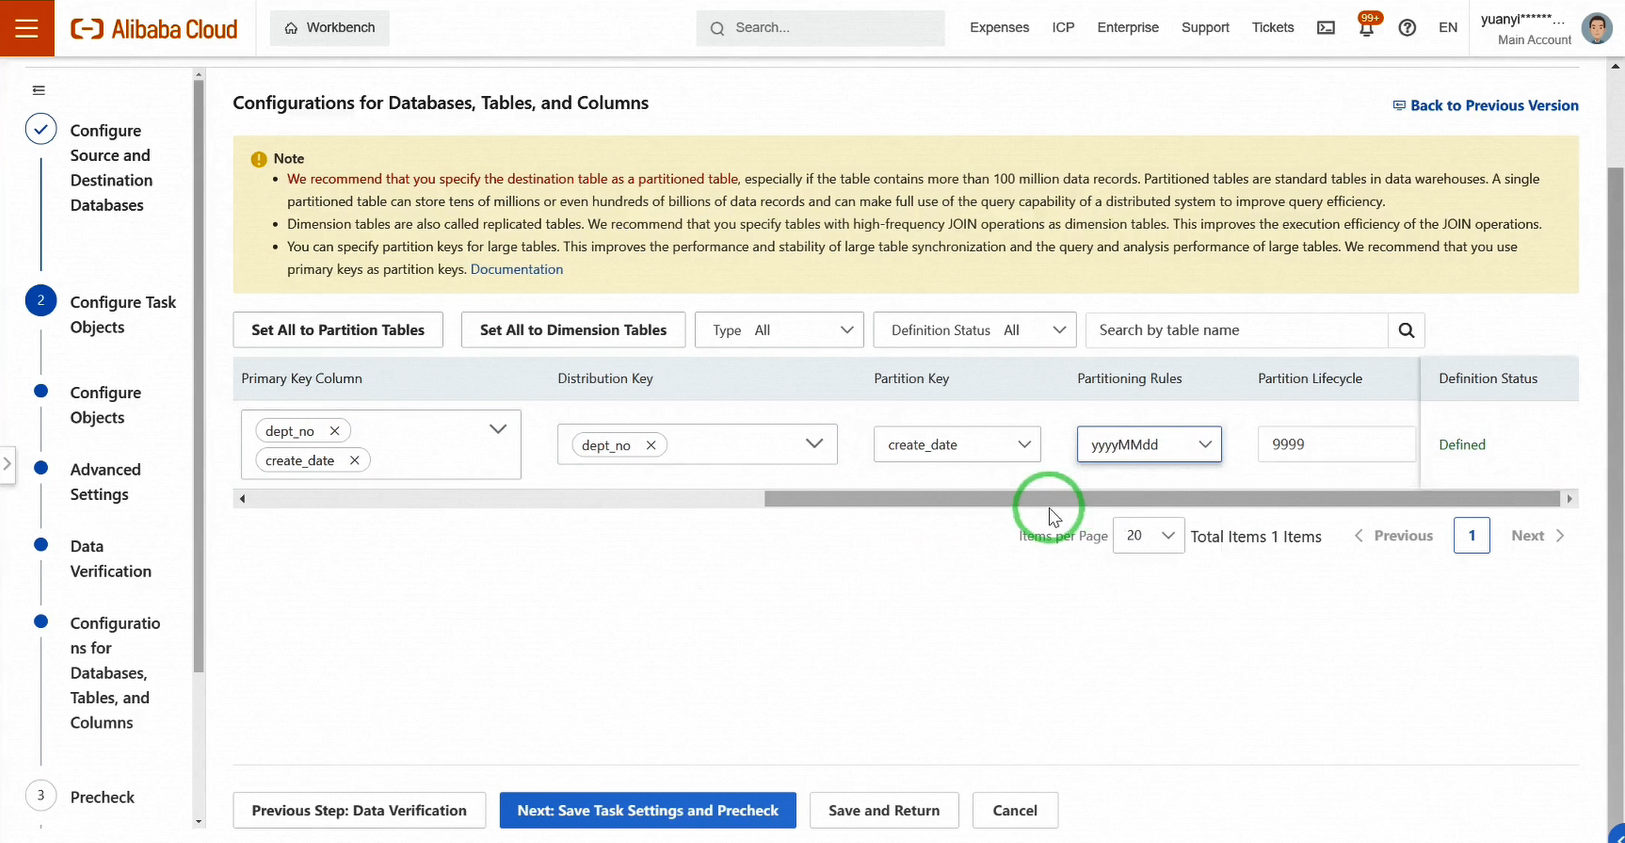Viewport: 1625px width, 843px height.
Task: Click Previous Step: Data Verification button
Action: [x=359, y=811]
